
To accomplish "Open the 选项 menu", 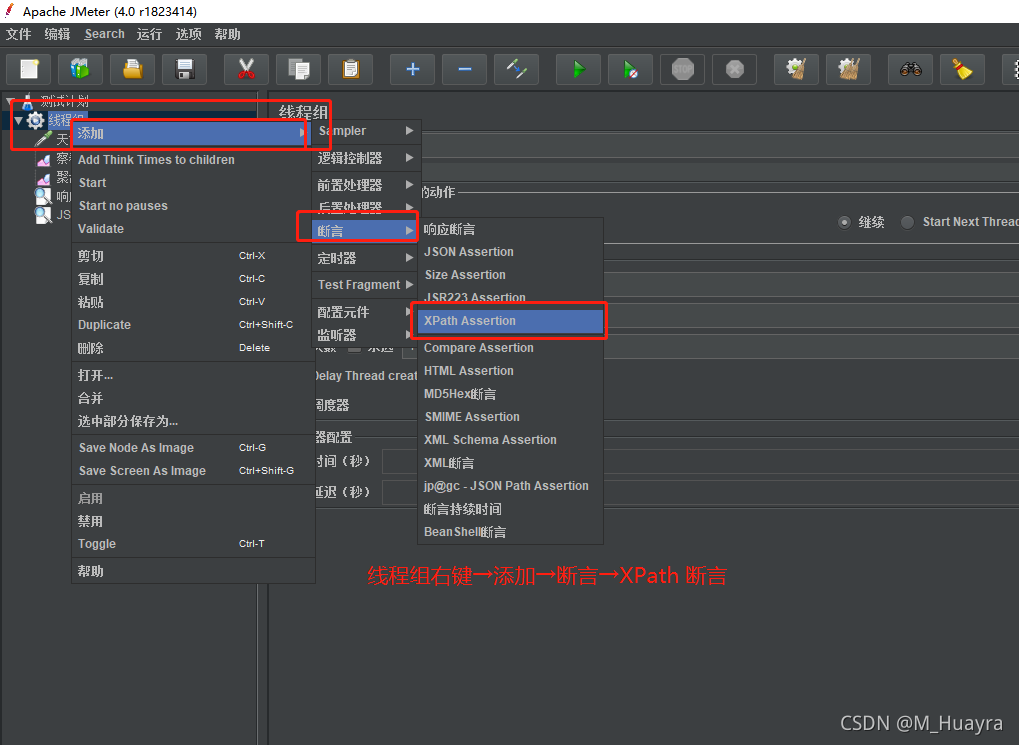I will [x=188, y=34].
